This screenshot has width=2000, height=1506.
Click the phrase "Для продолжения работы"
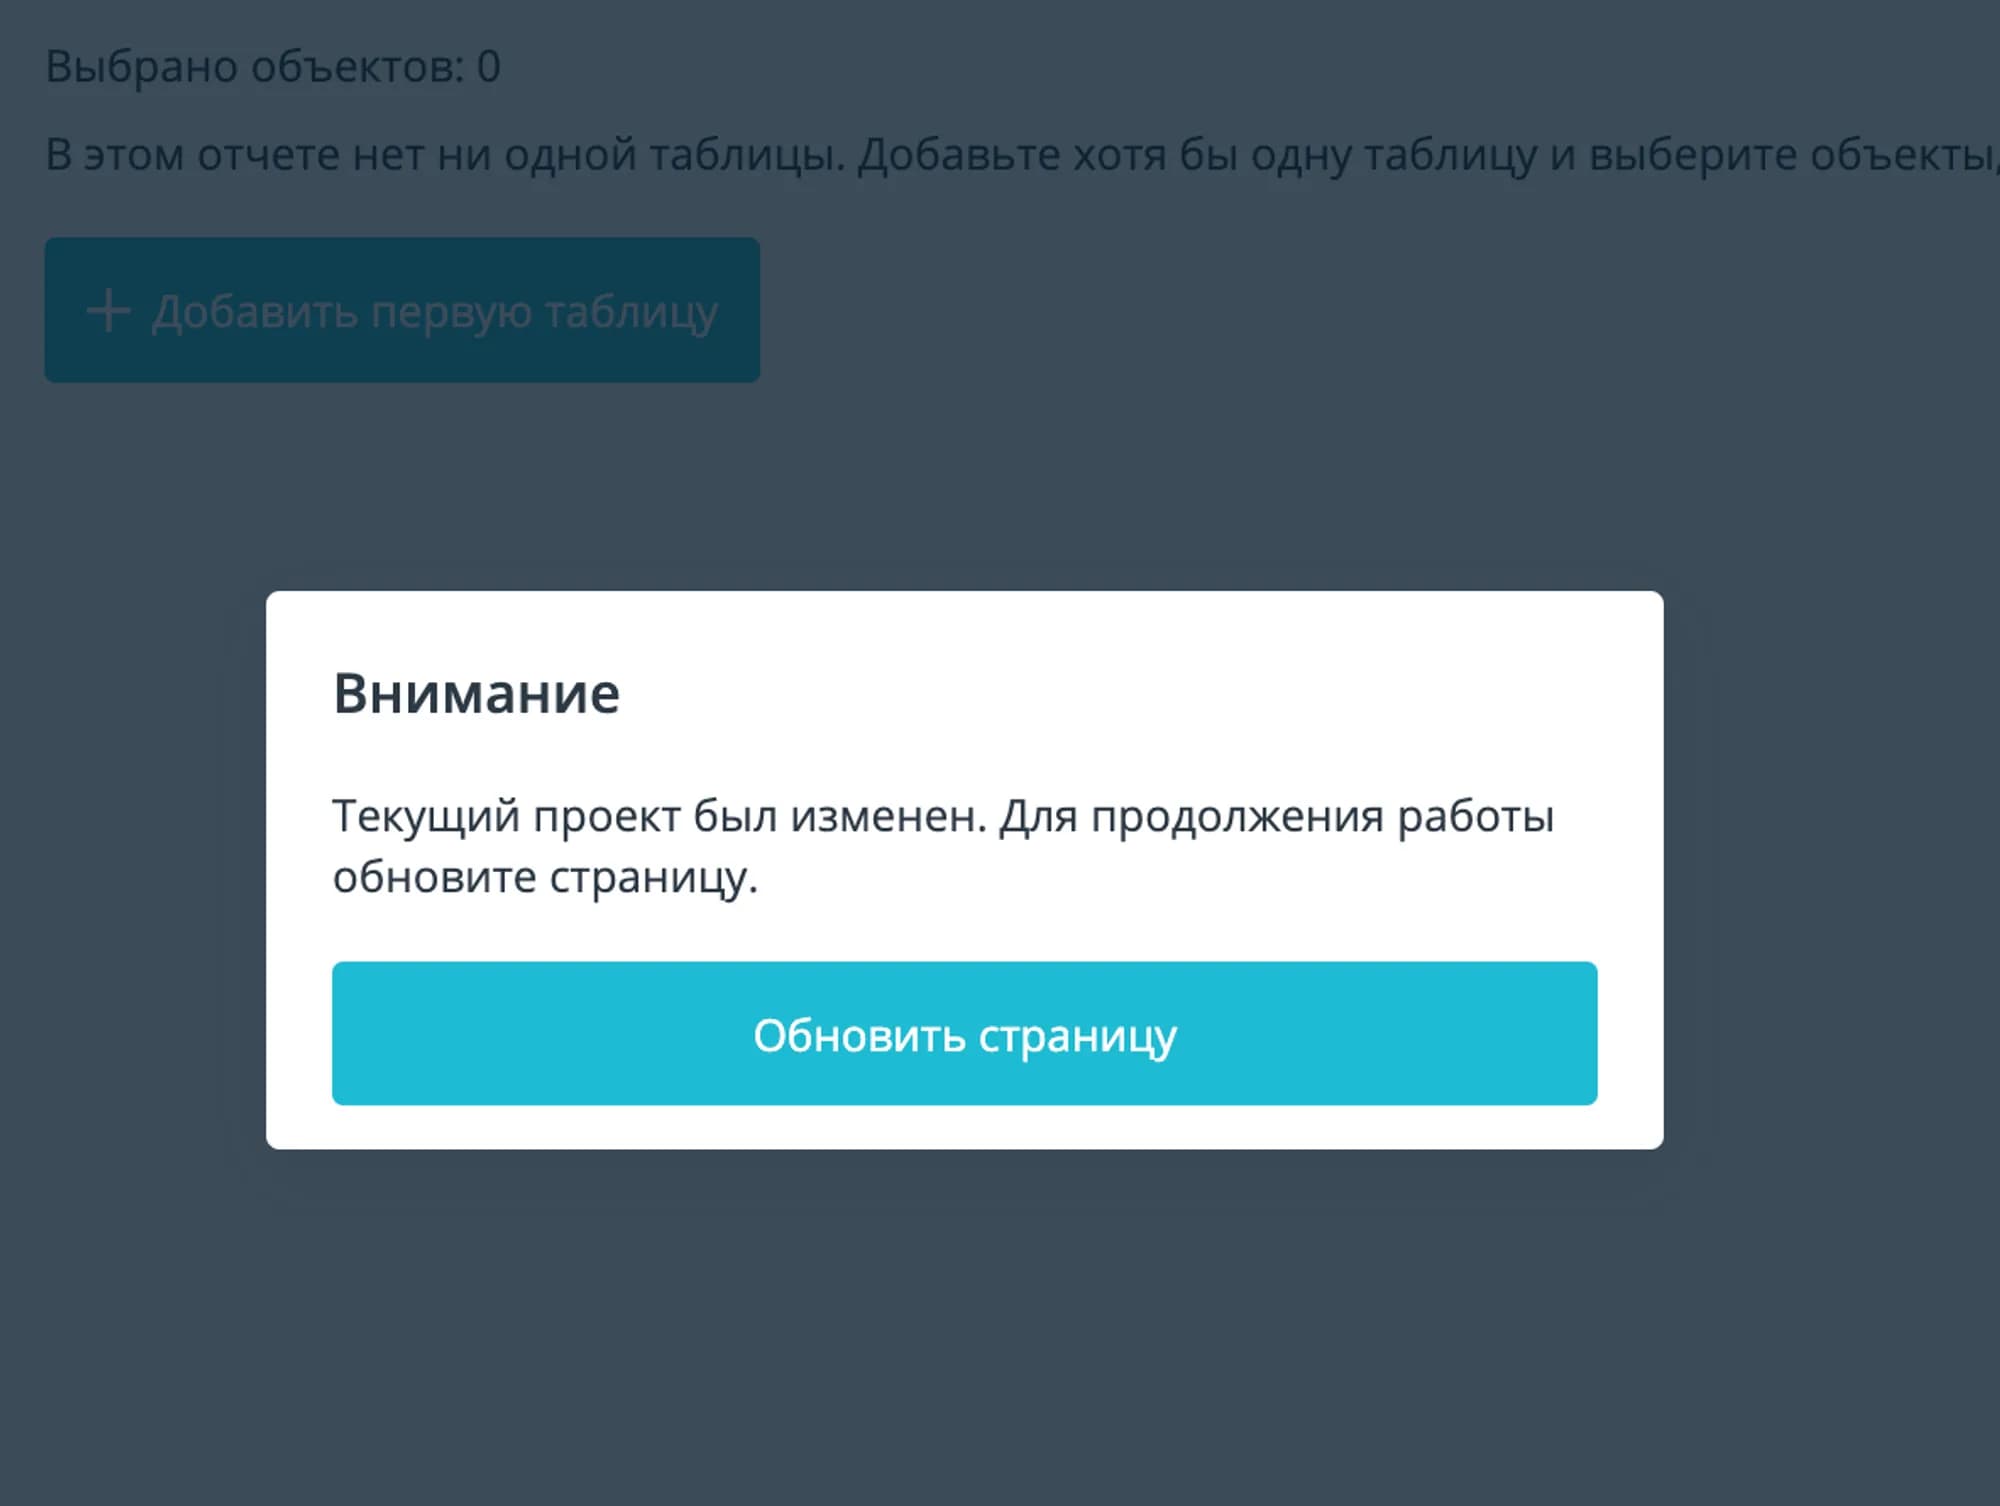pyautogui.click(x=1277, y=816)
